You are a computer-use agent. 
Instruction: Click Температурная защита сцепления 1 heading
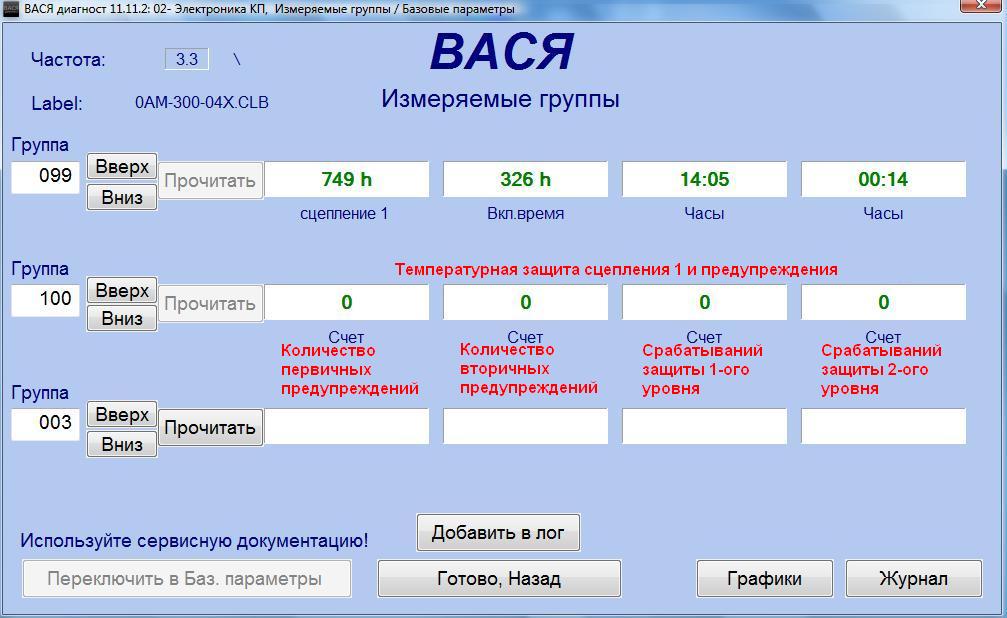[x=616, y=269]
